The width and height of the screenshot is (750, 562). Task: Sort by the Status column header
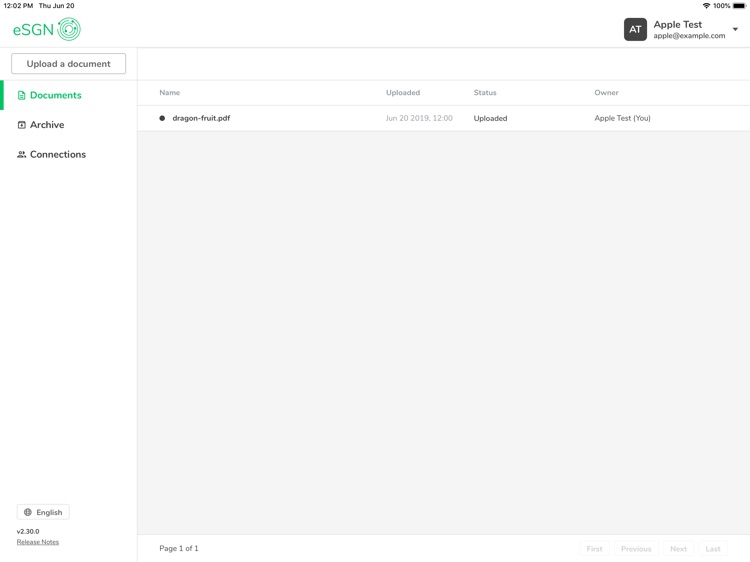[x=485, y=93]
